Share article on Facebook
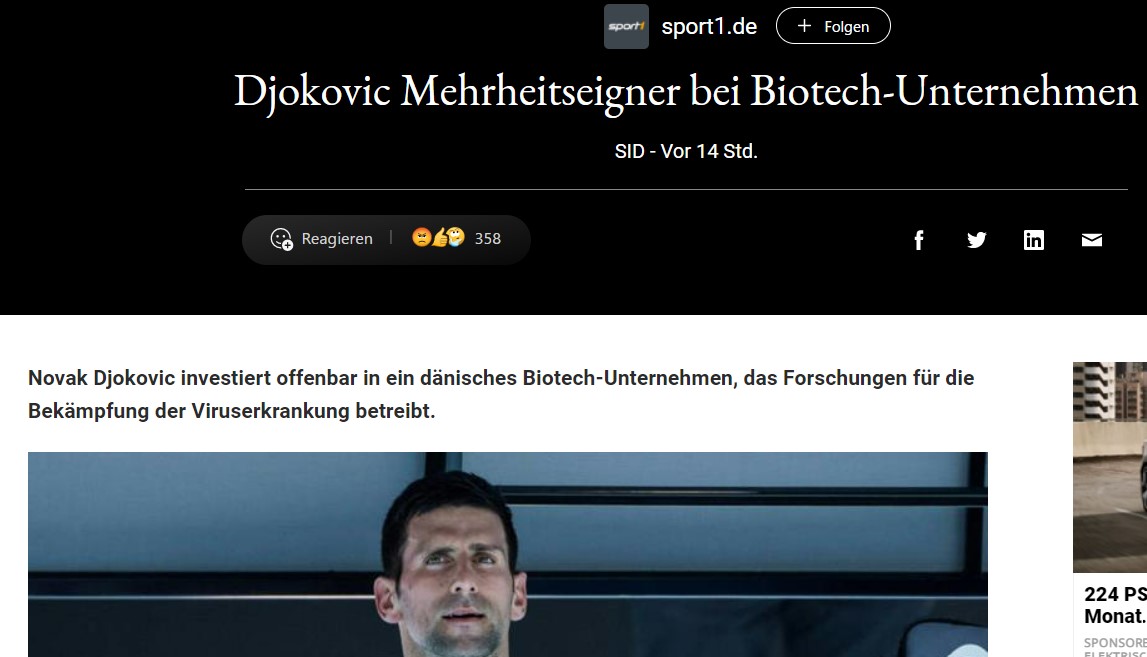The width and height of the screenshot is (1147, 657). 919,240
